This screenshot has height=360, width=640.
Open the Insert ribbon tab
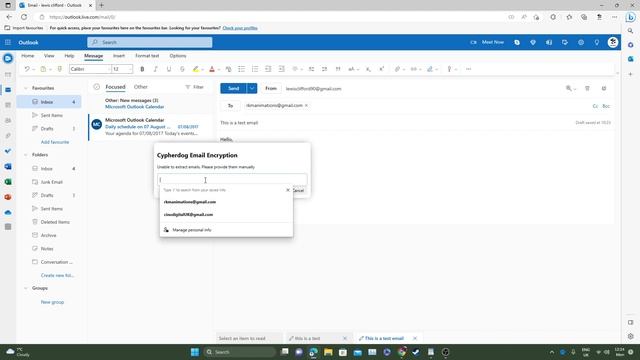[x=119, y=56]
